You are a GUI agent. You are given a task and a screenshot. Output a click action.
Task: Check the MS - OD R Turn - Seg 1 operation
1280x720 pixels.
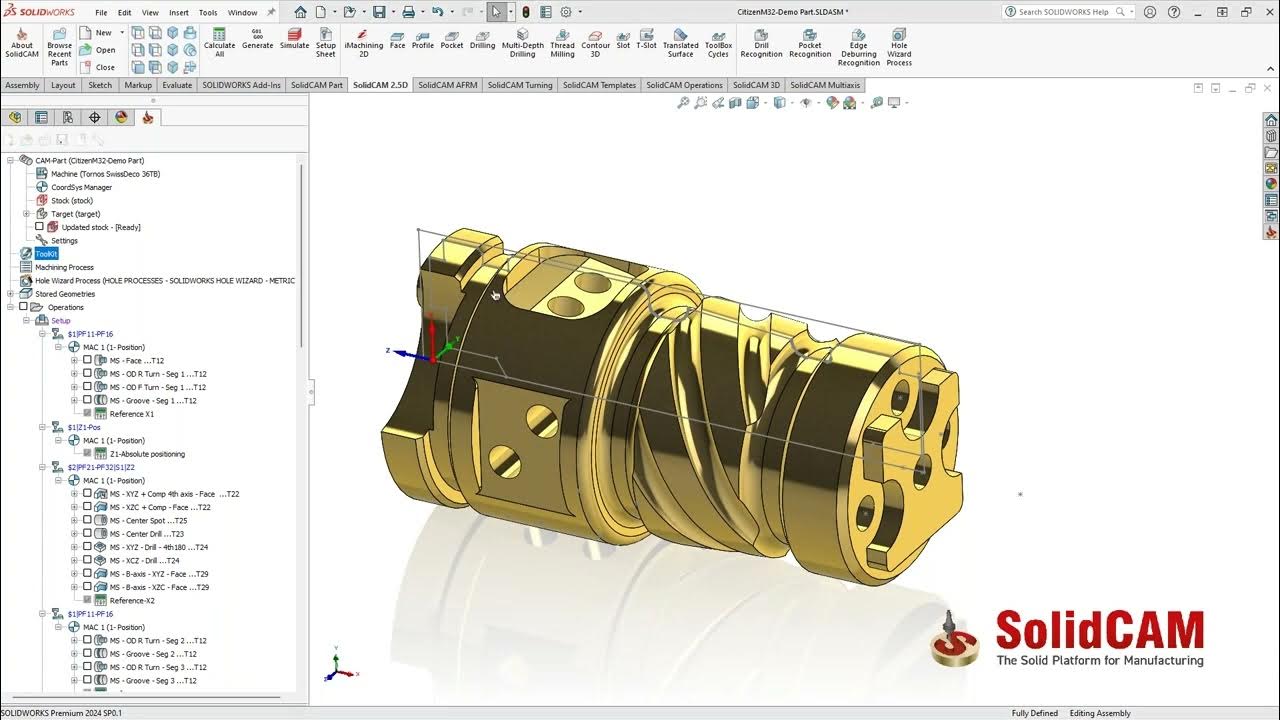(x=87, y=374)
